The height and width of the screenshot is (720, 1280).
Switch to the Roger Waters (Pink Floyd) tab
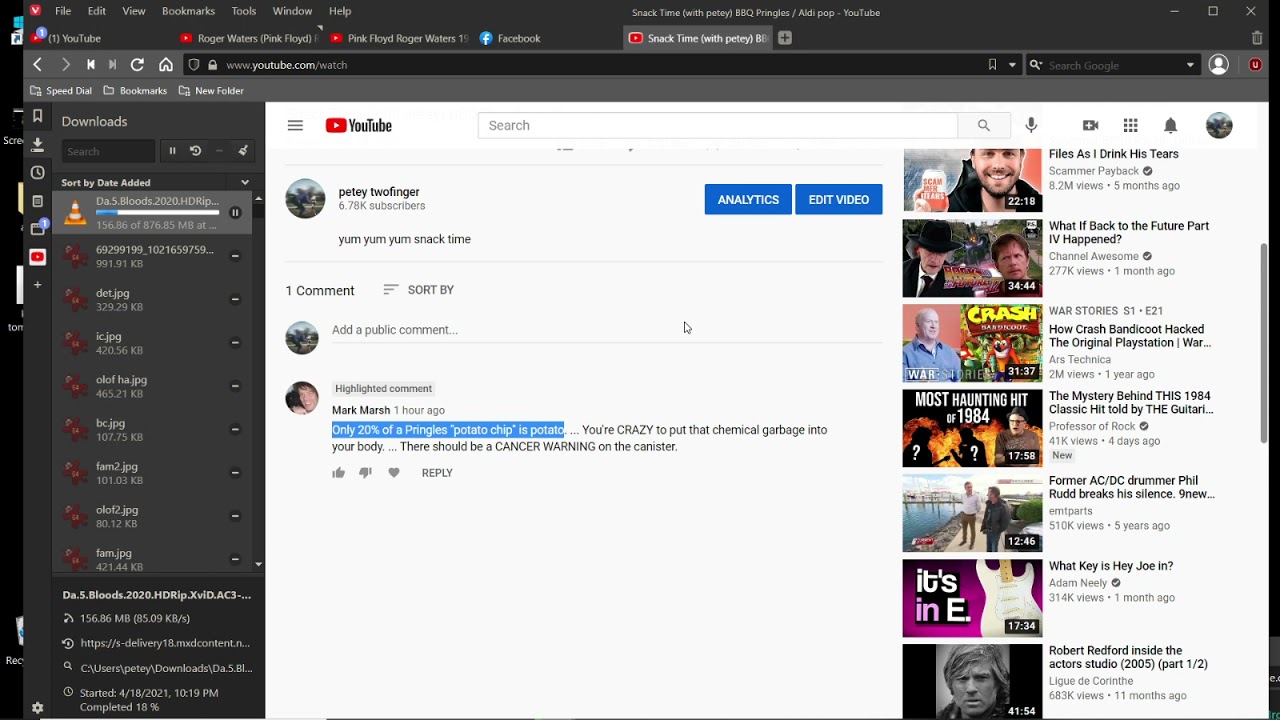(x=250, y=38)
